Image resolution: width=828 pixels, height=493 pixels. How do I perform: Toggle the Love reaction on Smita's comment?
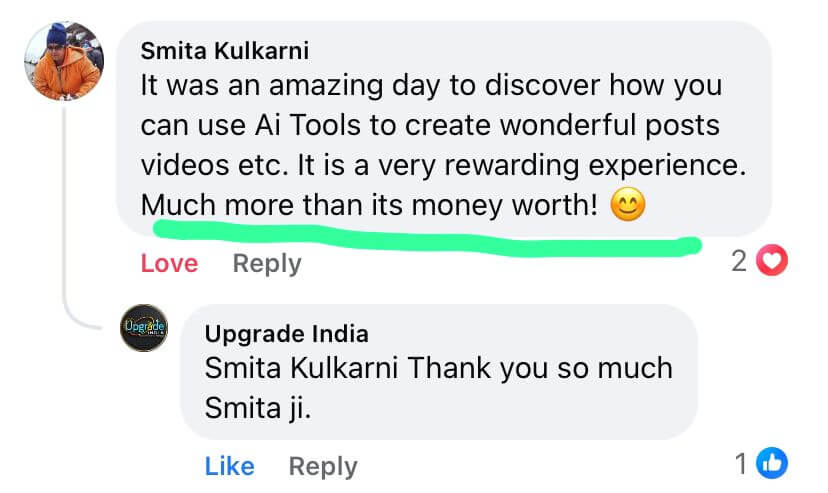pyautogui.click(x=170, y=263)
